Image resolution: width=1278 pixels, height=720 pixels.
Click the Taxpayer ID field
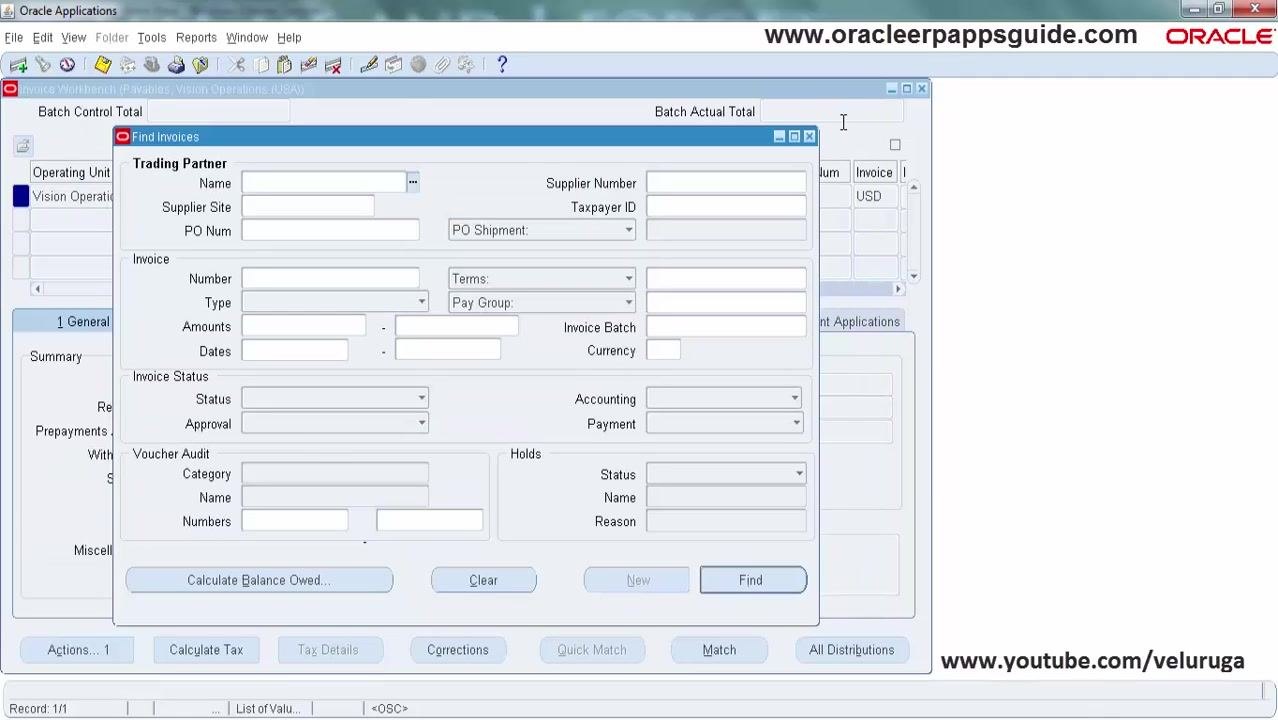pyautogui.click(x=726, y=207)
